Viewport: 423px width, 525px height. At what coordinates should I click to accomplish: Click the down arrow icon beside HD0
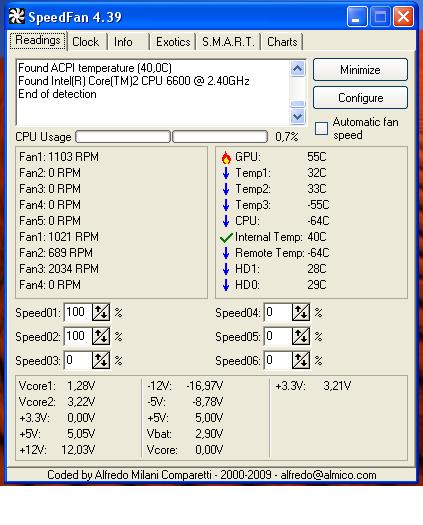coord(226,285)
